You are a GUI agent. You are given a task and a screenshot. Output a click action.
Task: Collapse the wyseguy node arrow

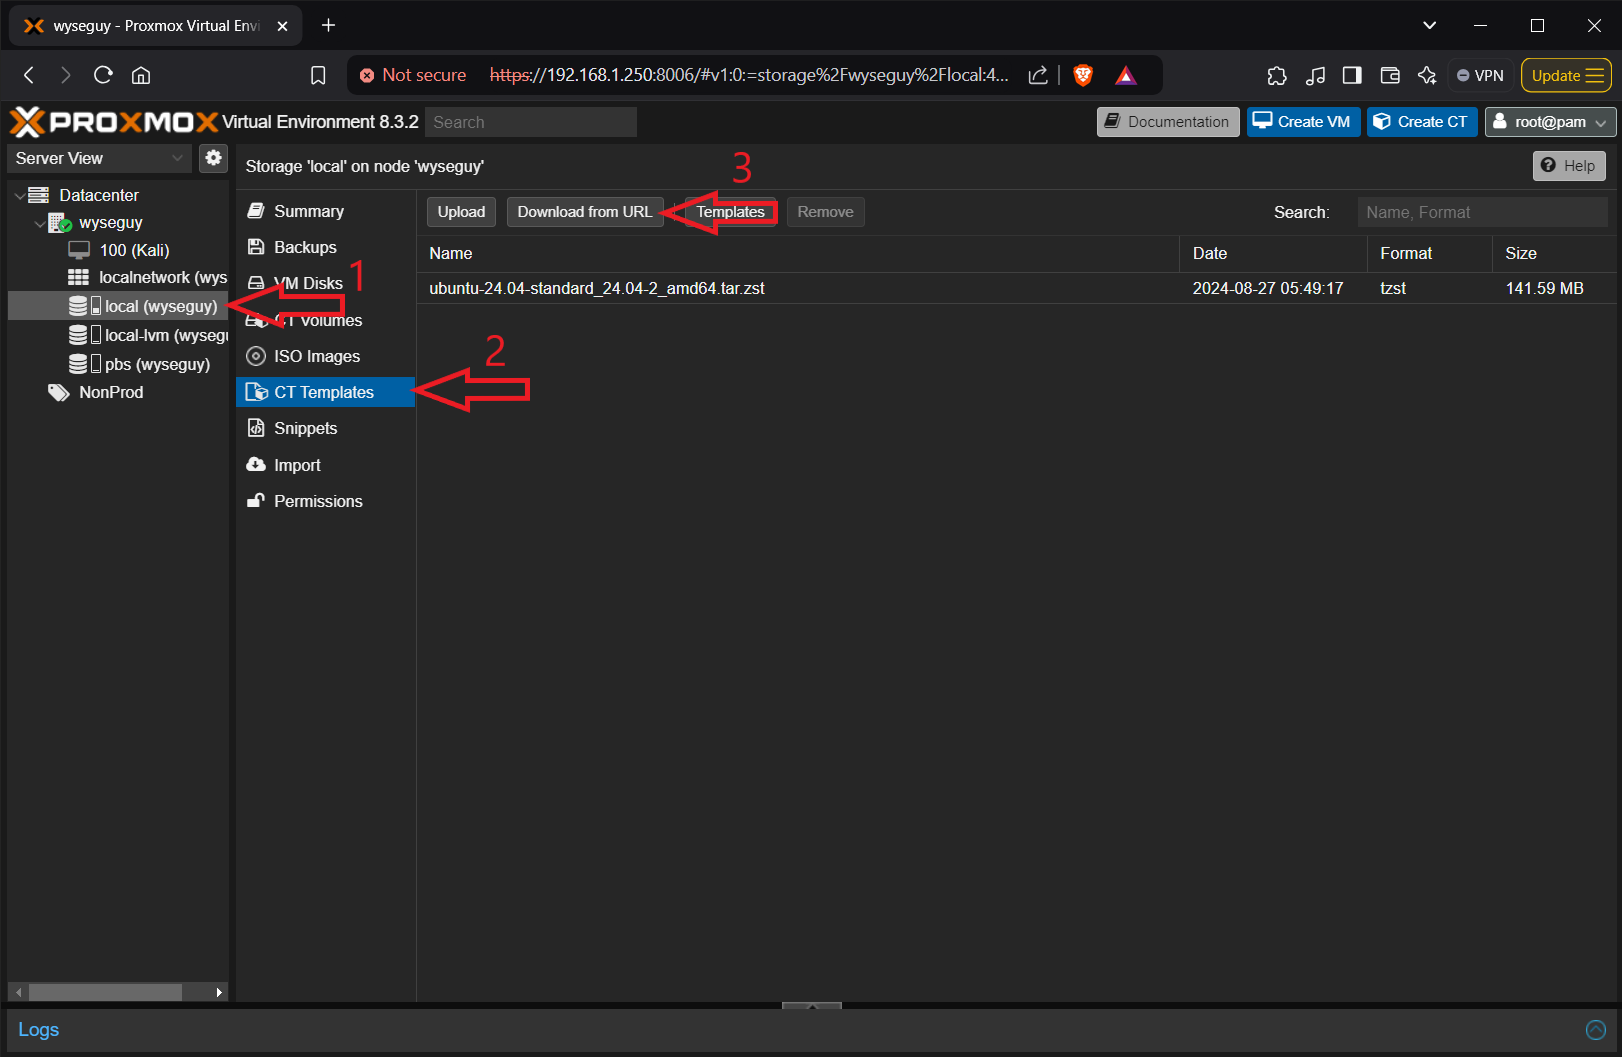click(39, 223)
